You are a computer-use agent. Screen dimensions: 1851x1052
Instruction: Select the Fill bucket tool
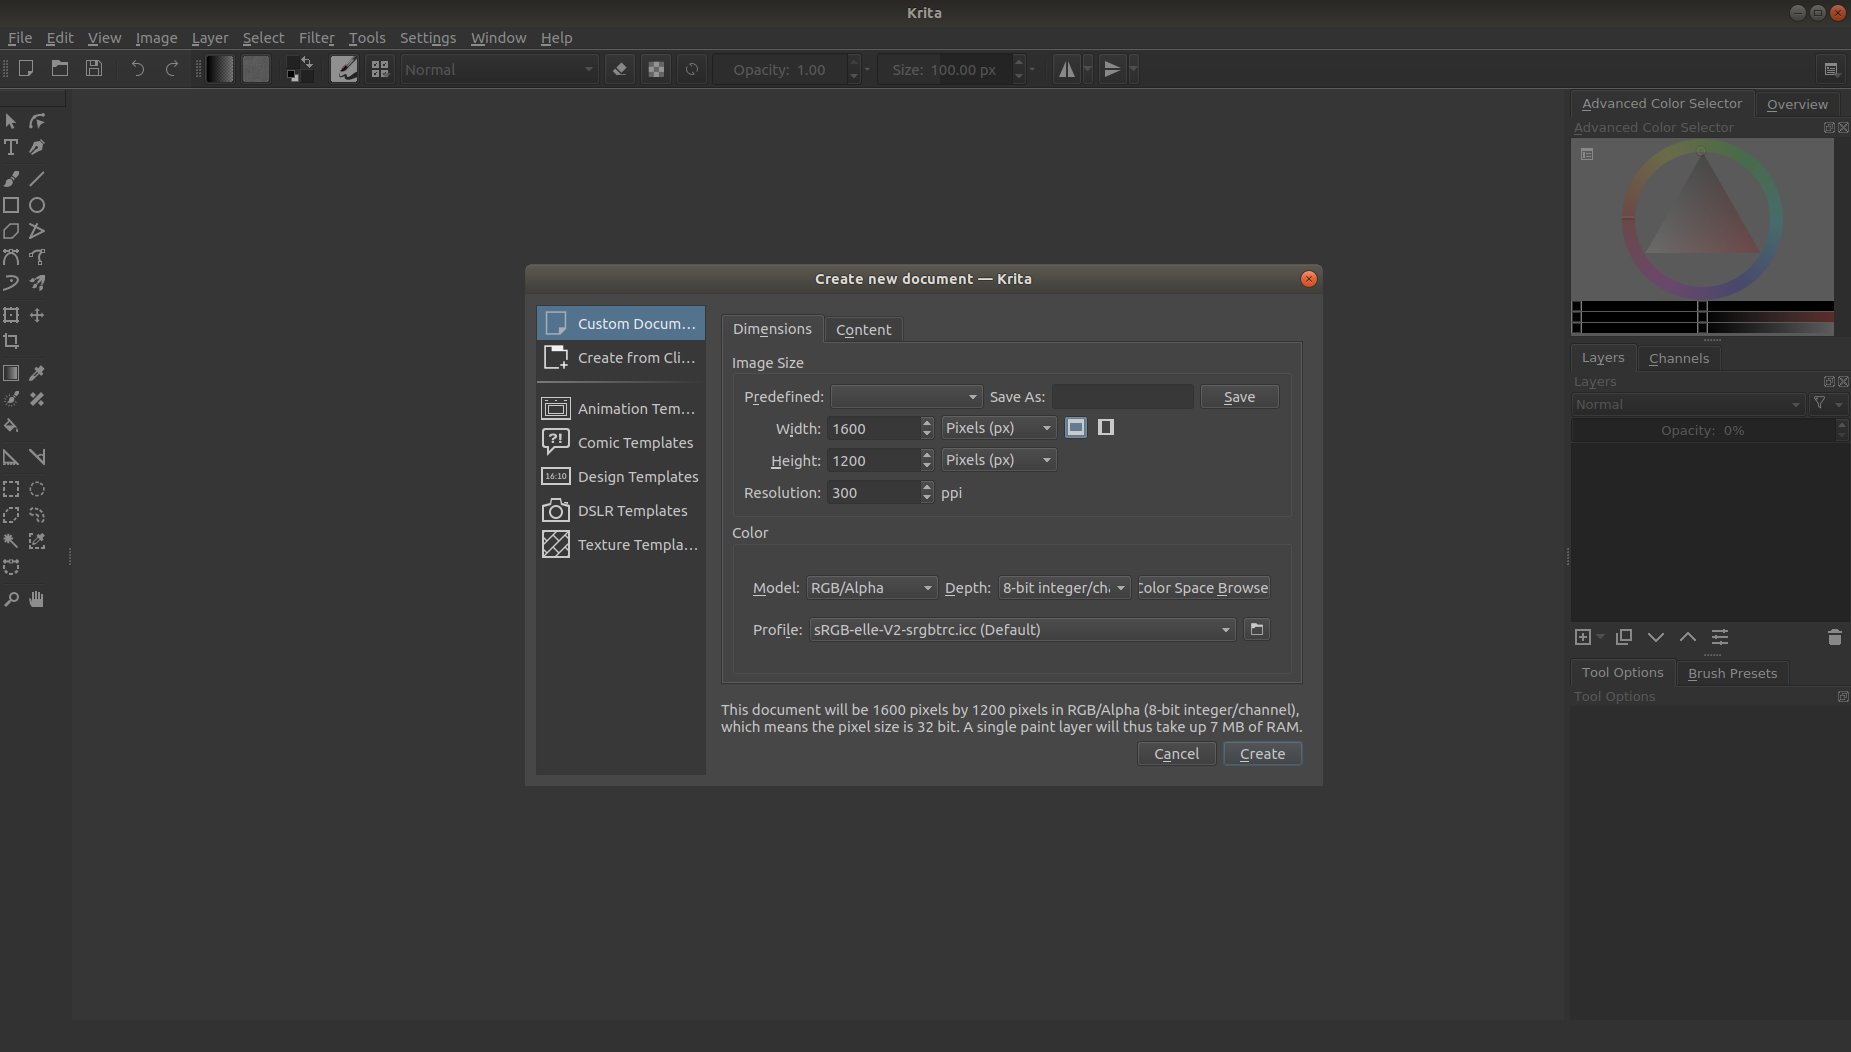[11, 425]
